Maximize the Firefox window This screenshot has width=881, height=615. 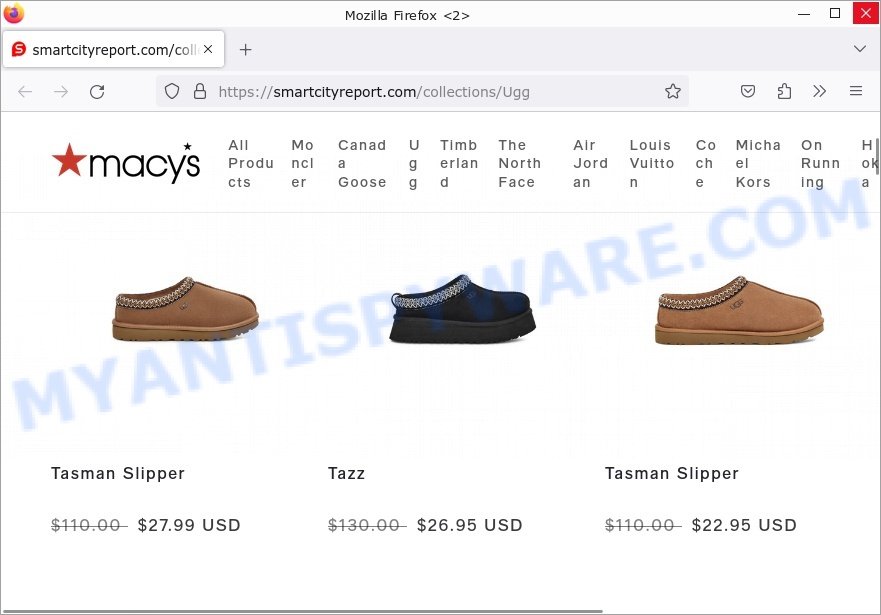pyautogui.click(x=835, y=13)
